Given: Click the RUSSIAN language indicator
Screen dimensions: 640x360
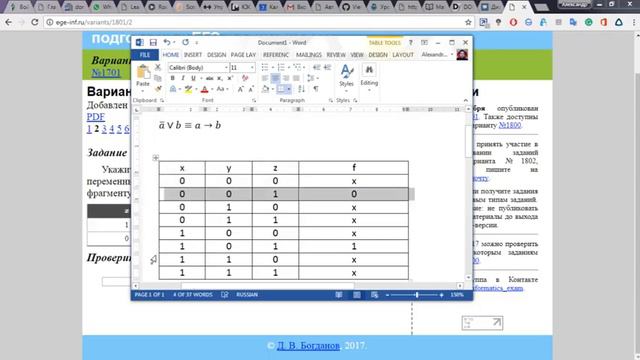Looking at the screenshot, I should tap(247, 295).
